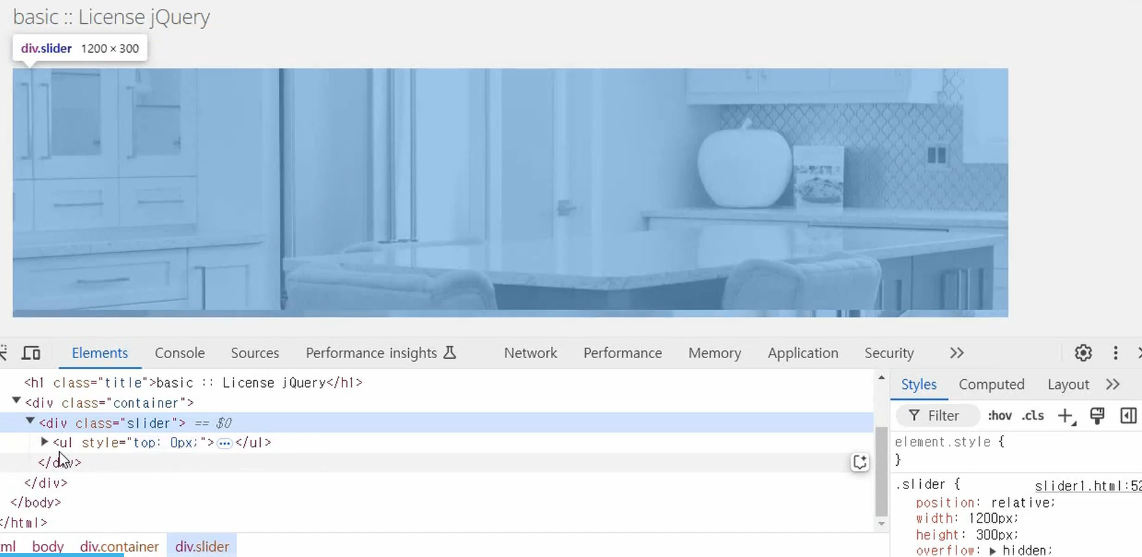
Task: Open the DevTools three-dot customize menu
Action: click(1115, 353)
